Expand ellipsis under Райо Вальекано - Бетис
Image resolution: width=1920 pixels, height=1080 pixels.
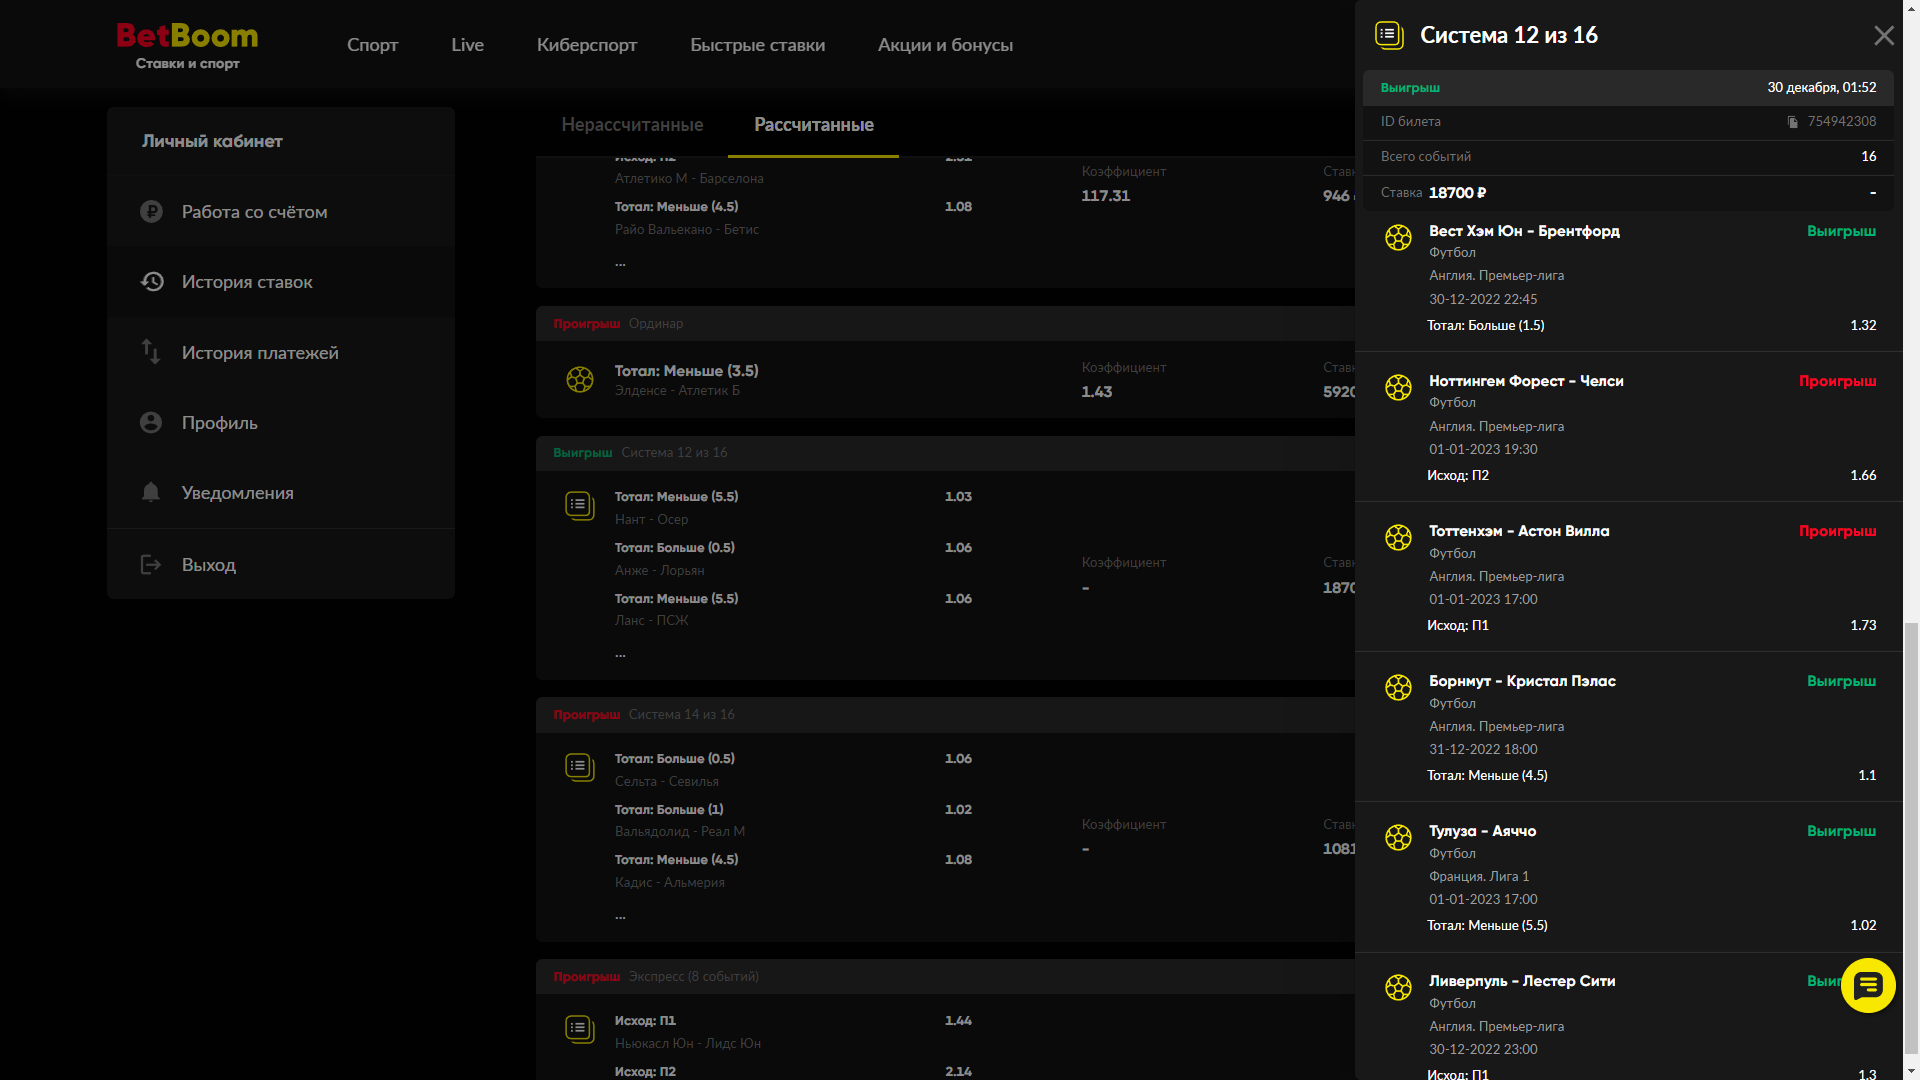point(620,264)
